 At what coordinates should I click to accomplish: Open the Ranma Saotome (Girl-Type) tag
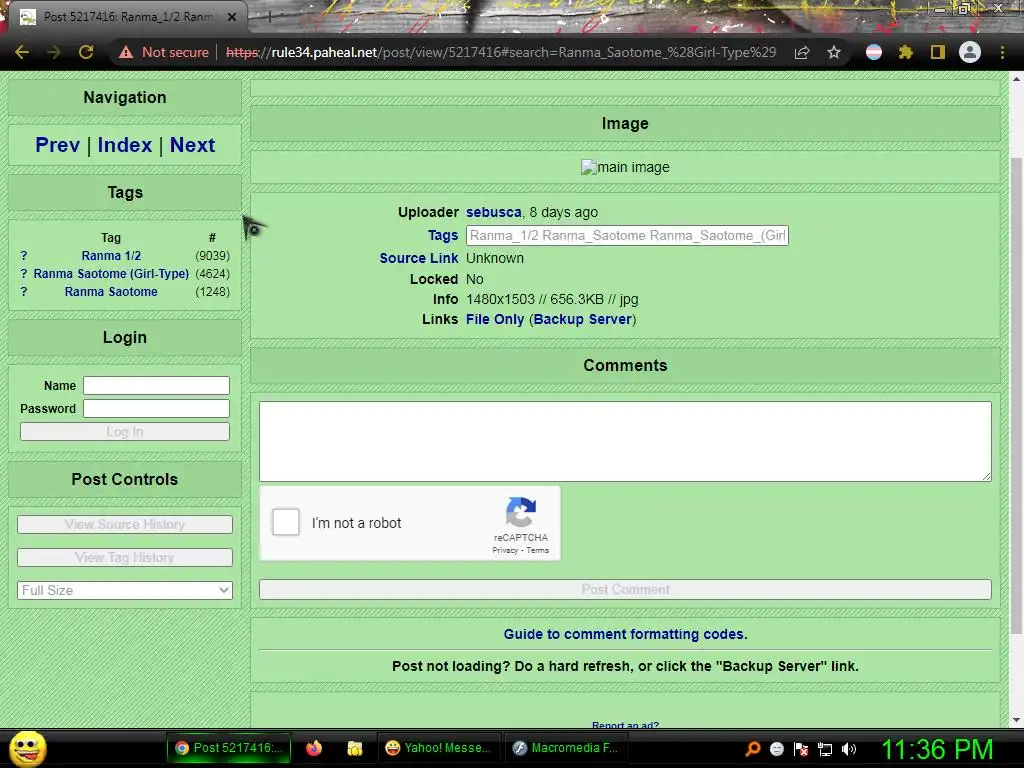click(x=111, y=274)
